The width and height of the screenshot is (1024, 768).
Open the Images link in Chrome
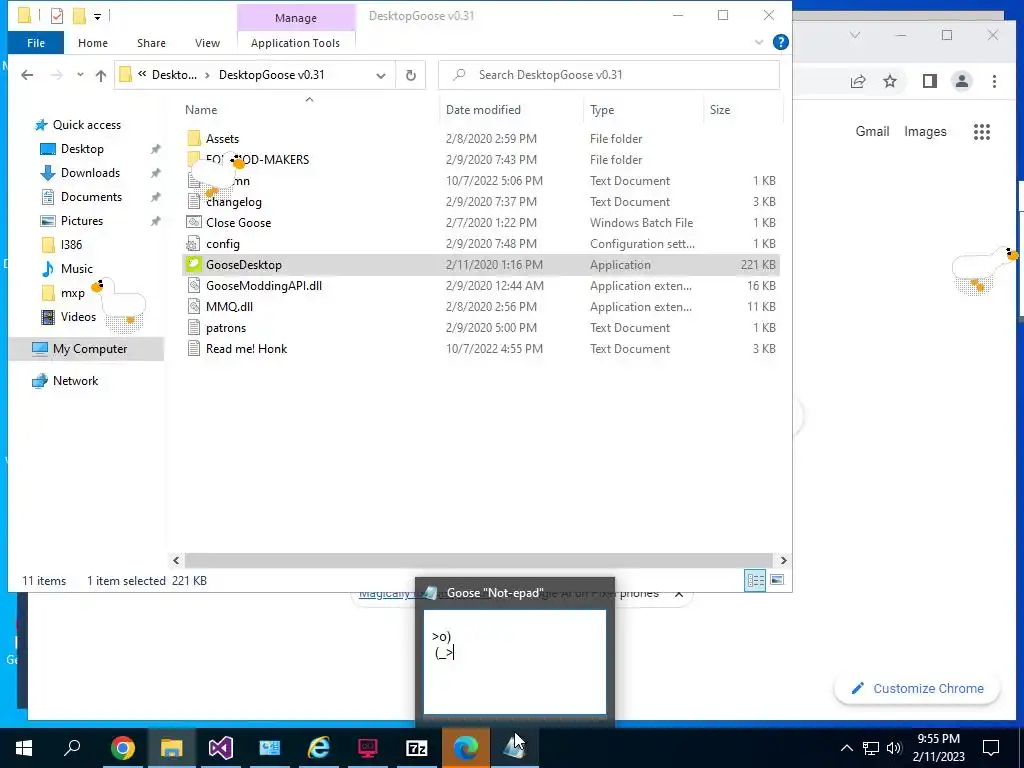[925, 131]
